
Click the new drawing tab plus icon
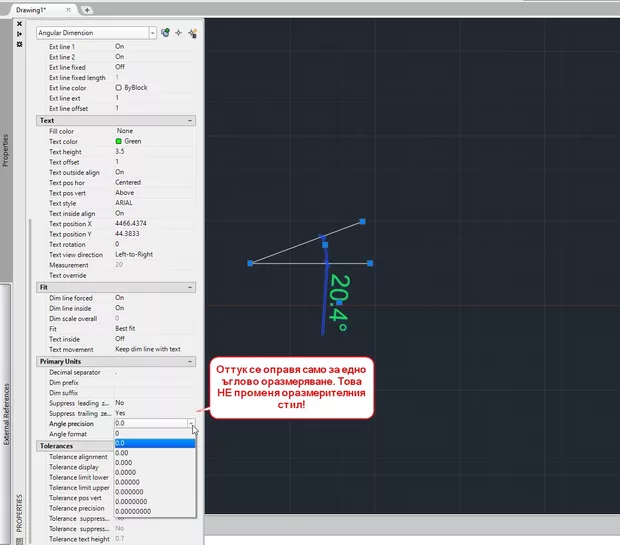click(x=87, y=9)
